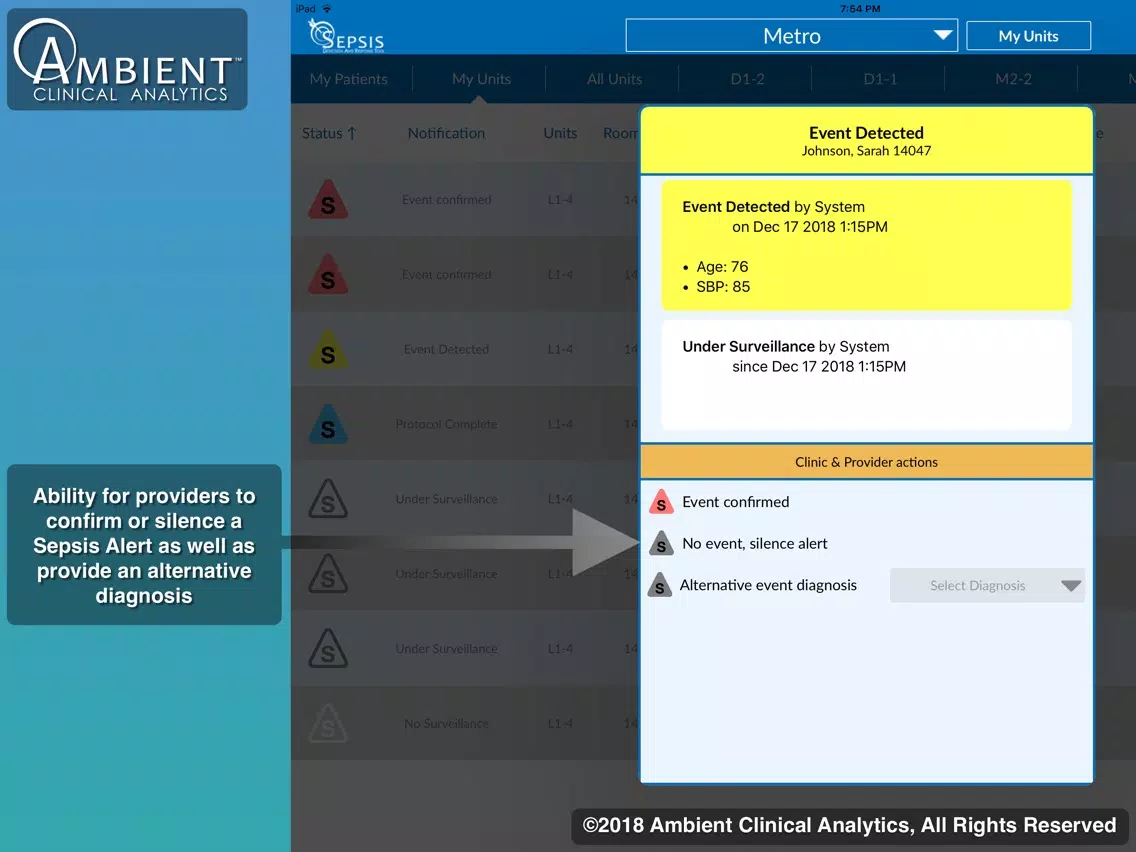Click the Event Detected notification text

click(446, 349)
